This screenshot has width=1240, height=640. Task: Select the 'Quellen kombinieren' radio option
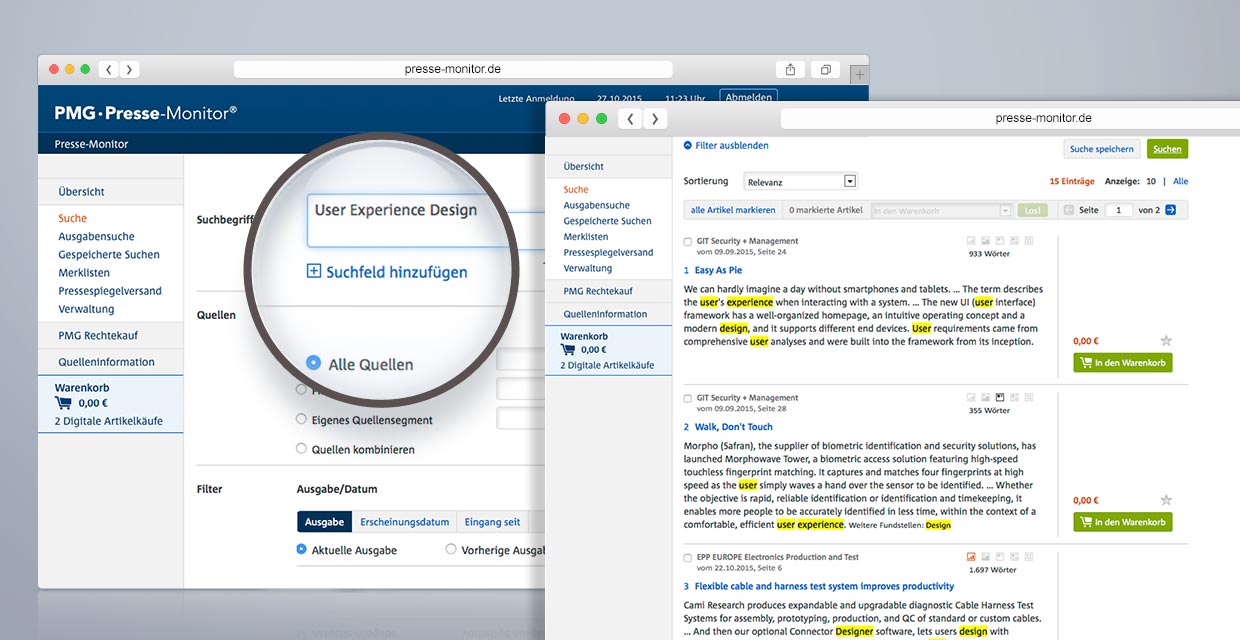301,449
